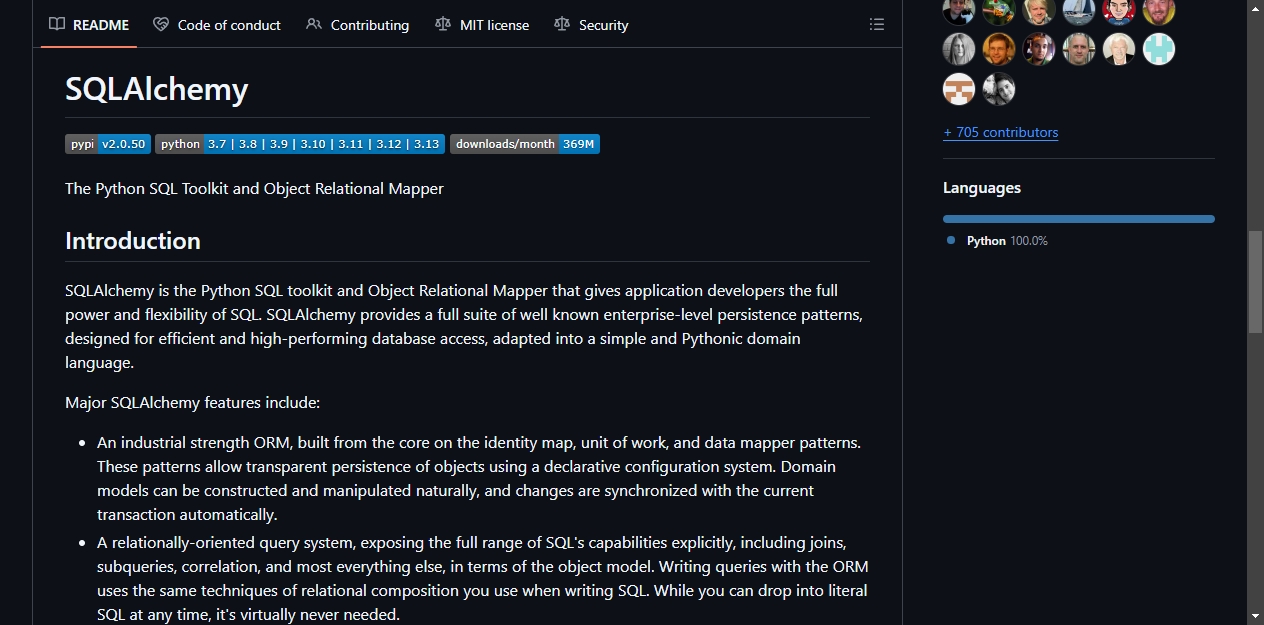Click the pypi v2.0.50 badge
1264x625 pixels.
coord(108,144)
